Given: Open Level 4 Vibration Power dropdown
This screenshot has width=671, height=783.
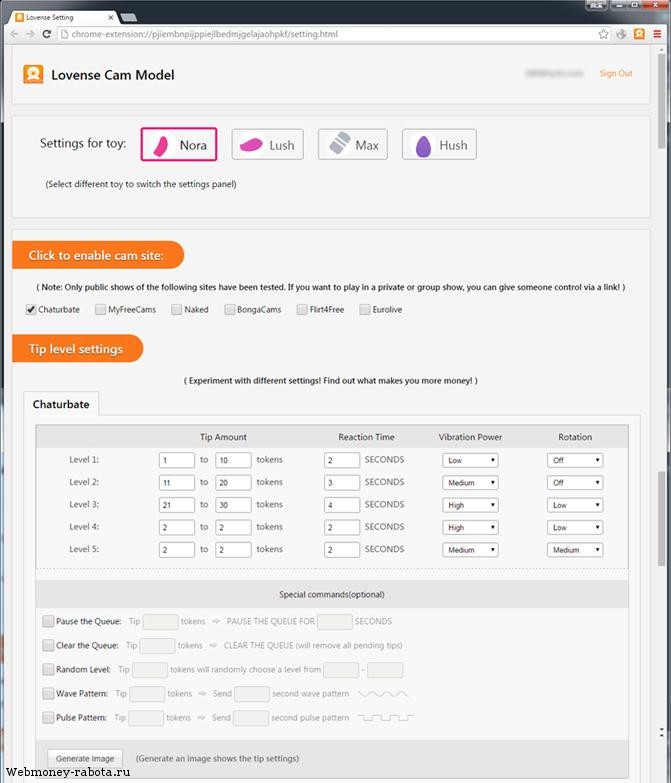Looking at the screenshot, I should click(x=470, y=527).
